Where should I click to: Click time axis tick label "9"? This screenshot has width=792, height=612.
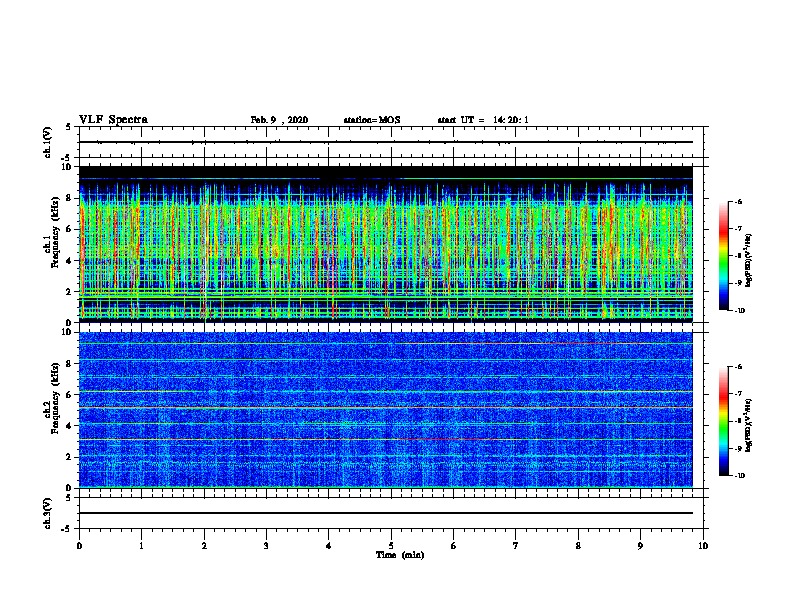pyautogui.click(x=640, y=546)
